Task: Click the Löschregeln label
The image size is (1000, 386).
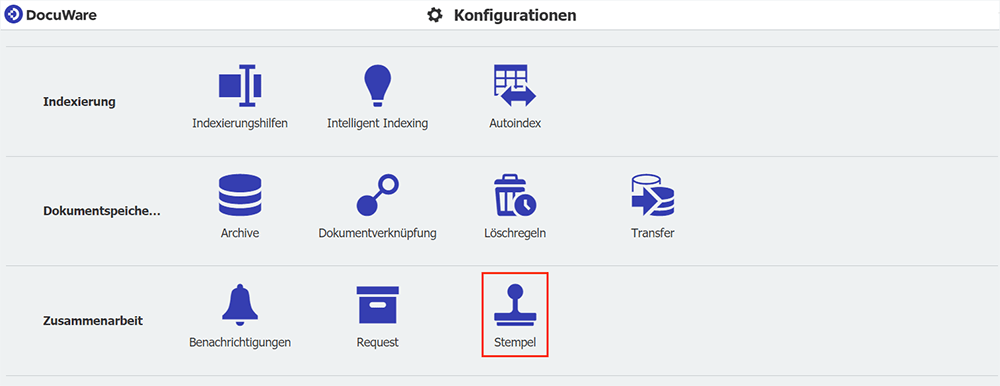Action: pyautogui.click(x=515, y=233)
